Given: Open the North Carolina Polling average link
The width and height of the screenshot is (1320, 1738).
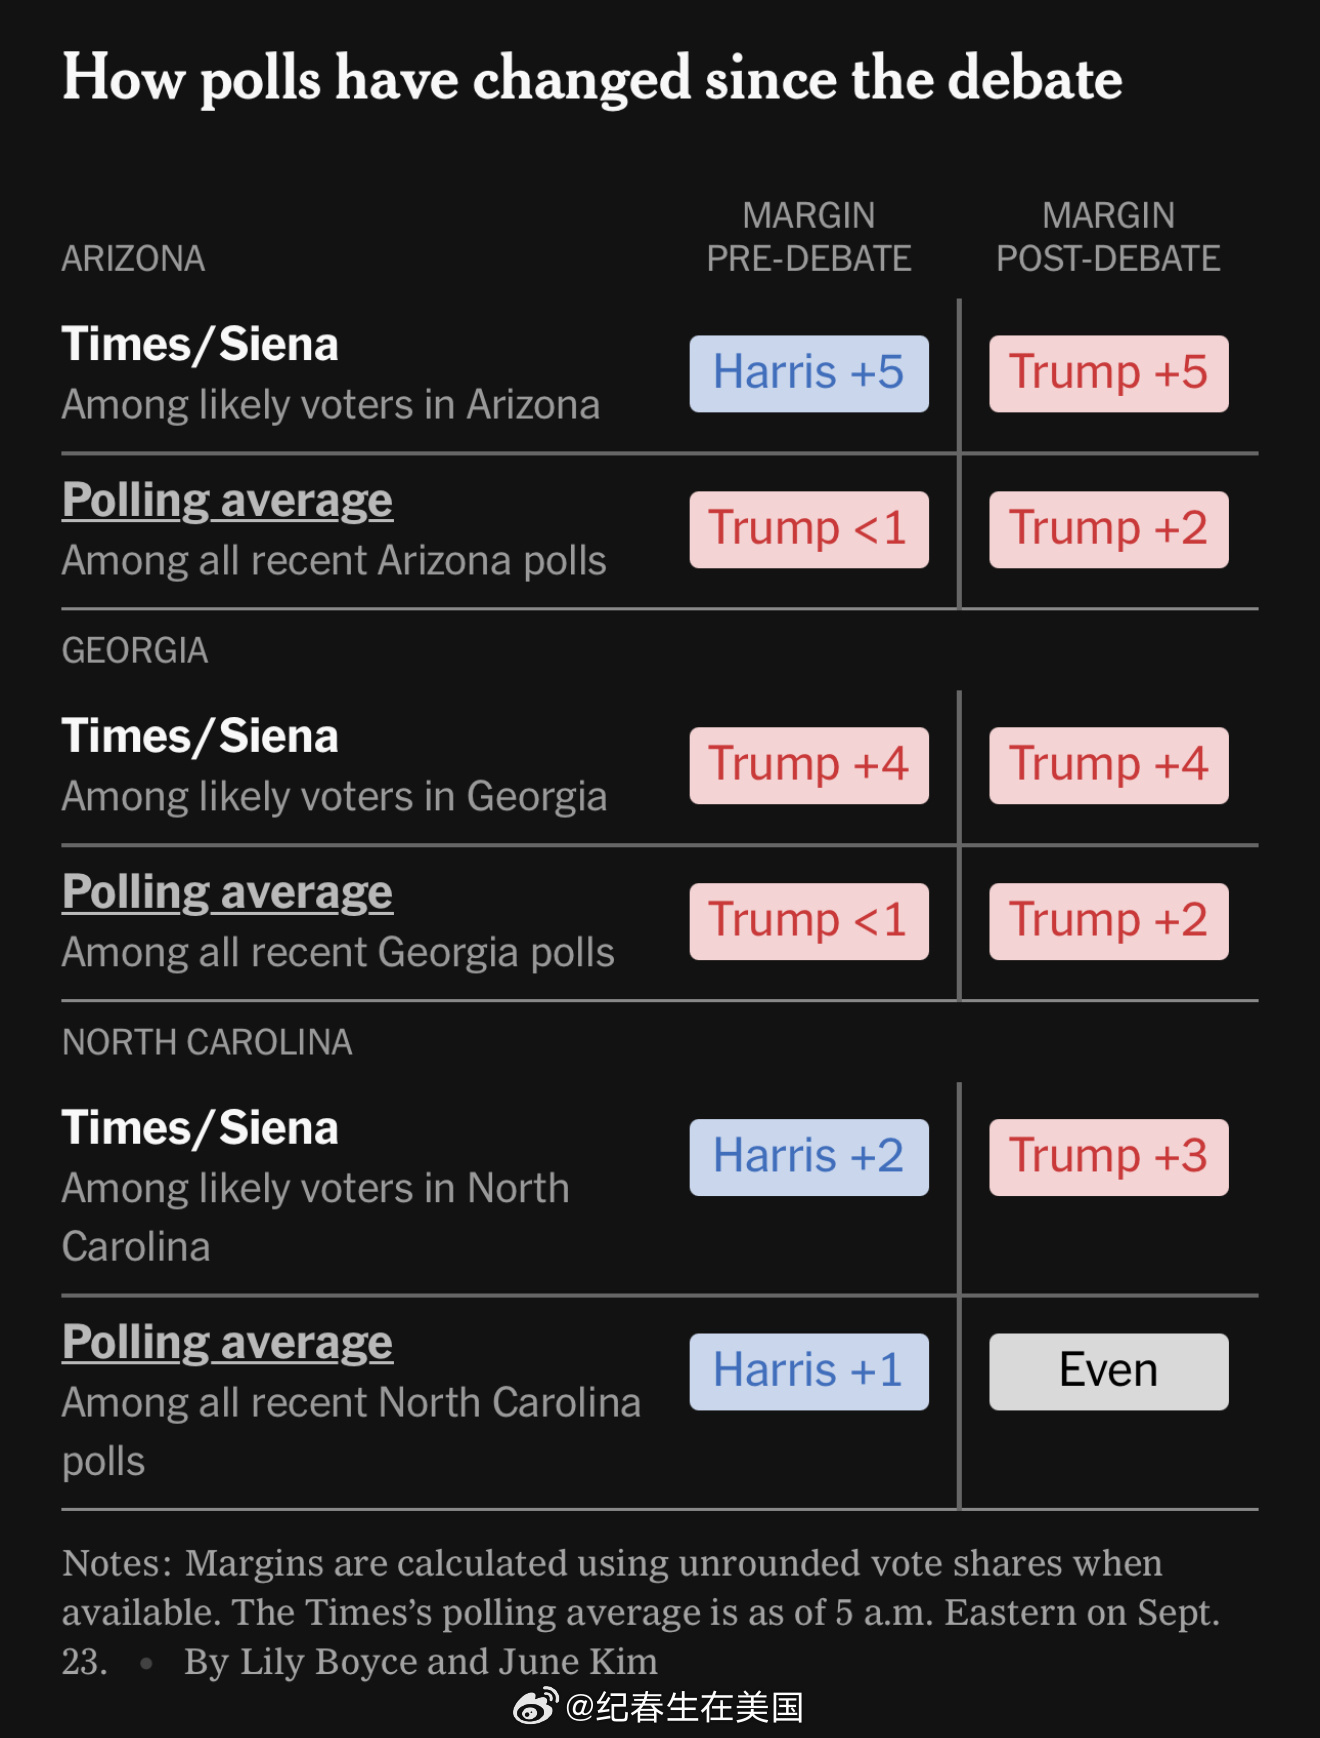Looking at the screenshot, I should [227, 1342].
